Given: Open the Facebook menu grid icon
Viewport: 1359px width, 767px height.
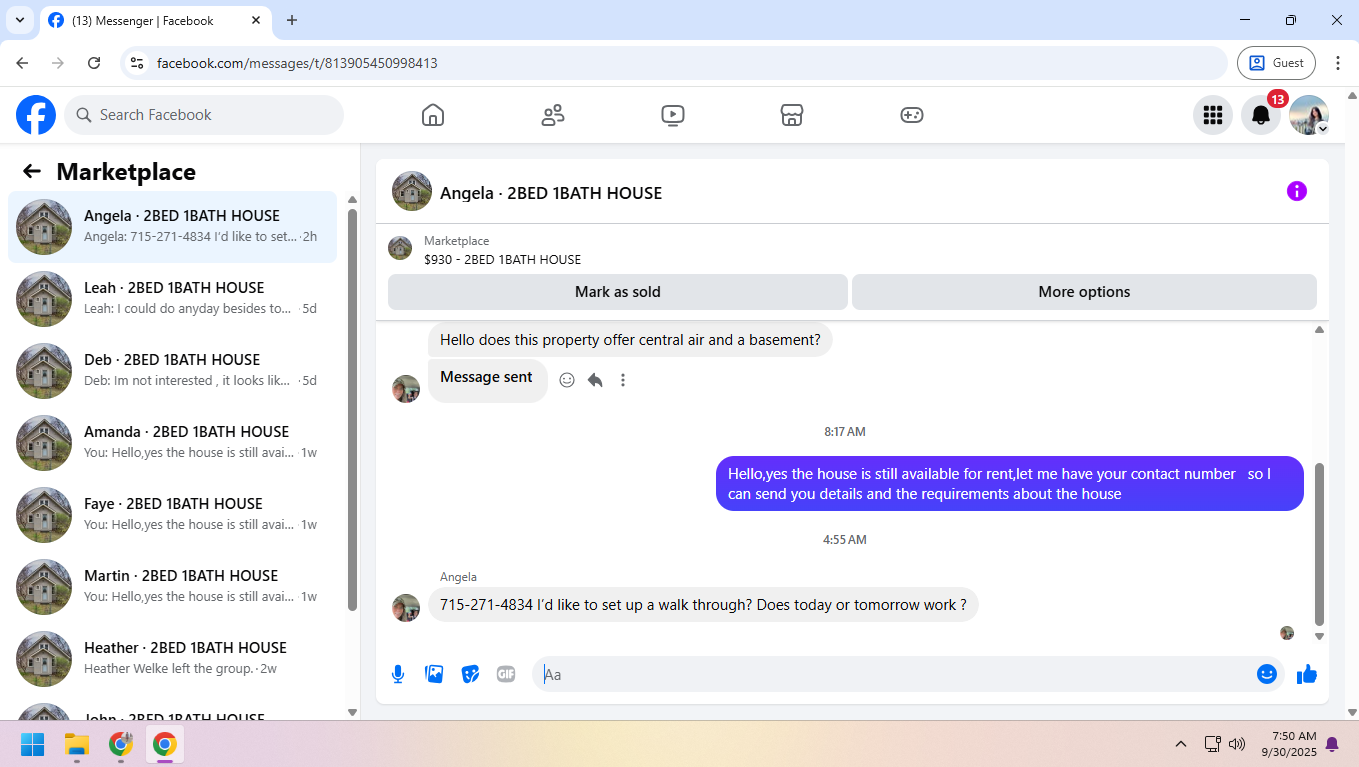Looking at the screenshot, I should tap(1213, 115).
